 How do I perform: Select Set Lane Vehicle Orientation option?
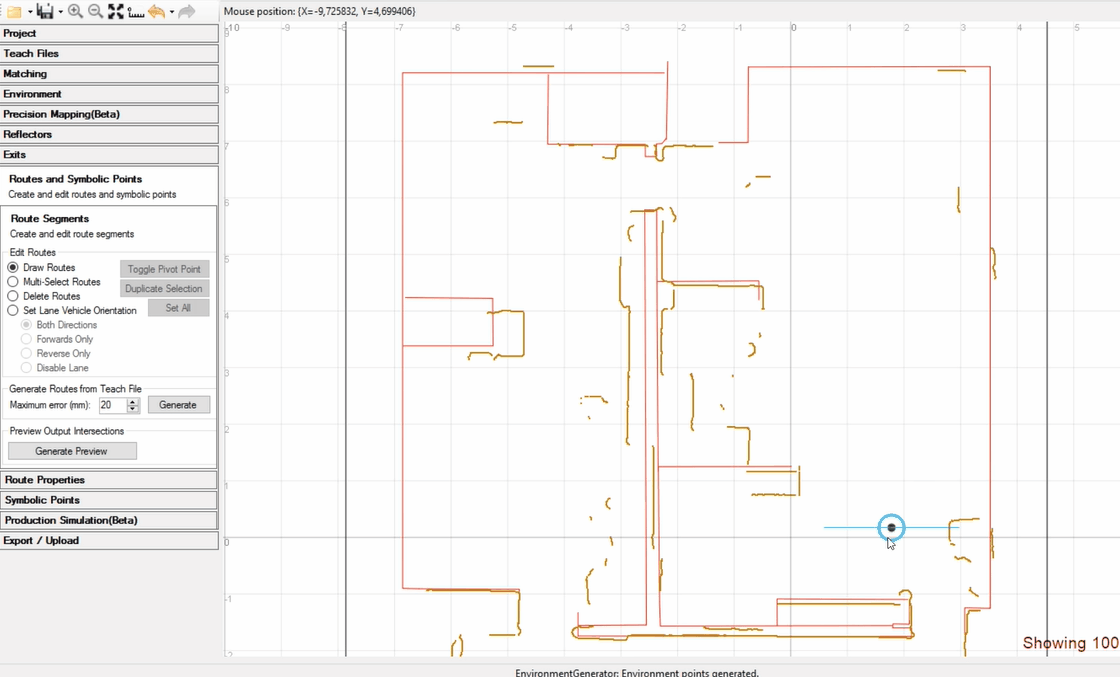click(13, 310)
